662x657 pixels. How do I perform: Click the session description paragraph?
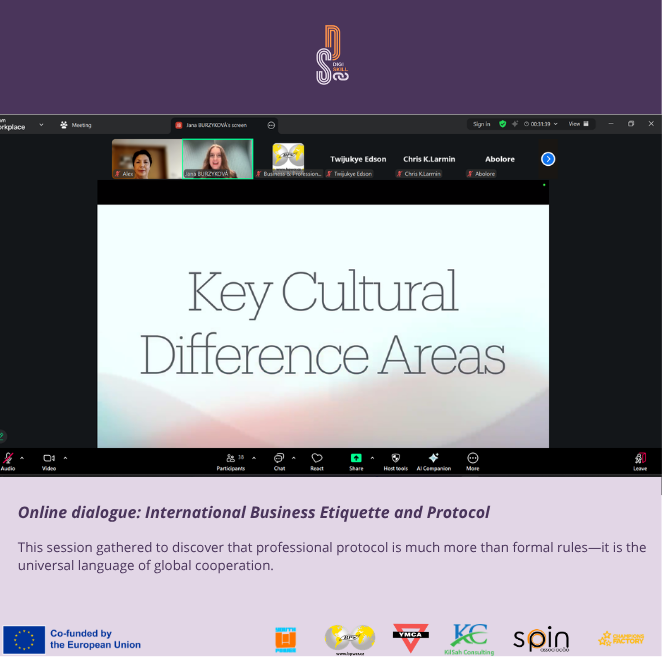(x=332, y=556)
